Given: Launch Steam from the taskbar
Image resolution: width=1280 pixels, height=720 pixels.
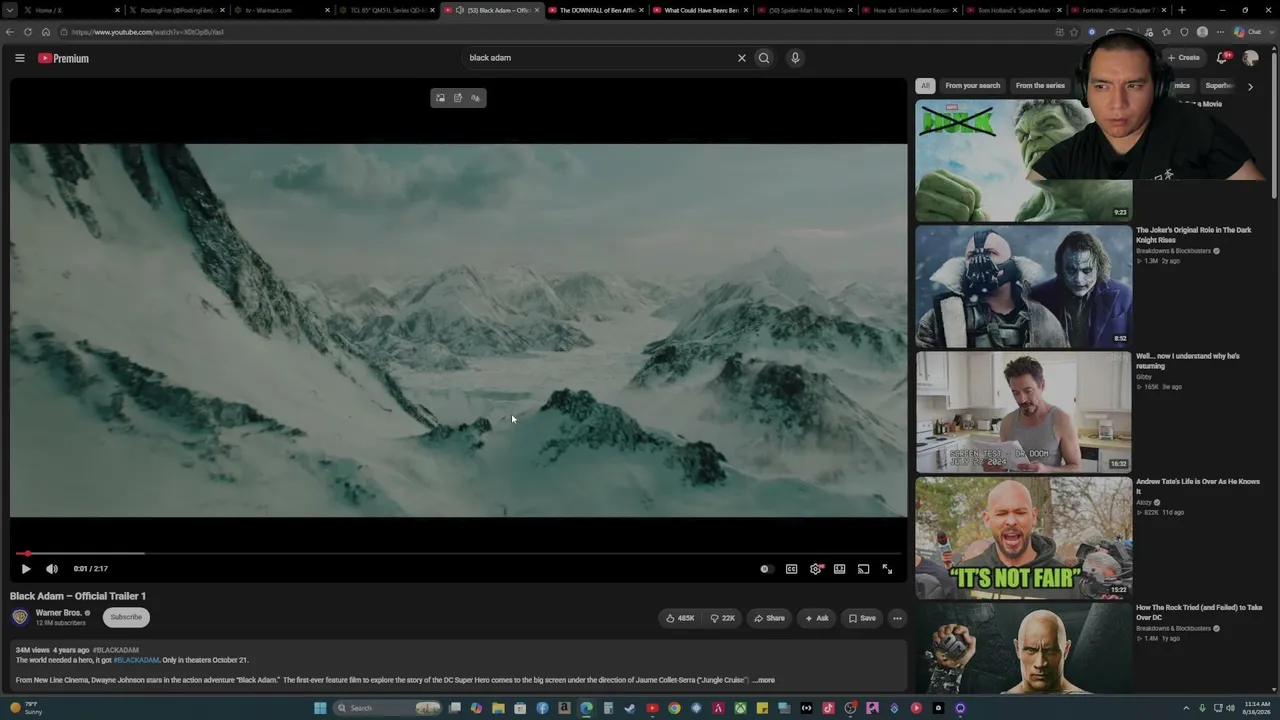Looking at the screenshot, I should pyautogui.click(x=630, y=708).
